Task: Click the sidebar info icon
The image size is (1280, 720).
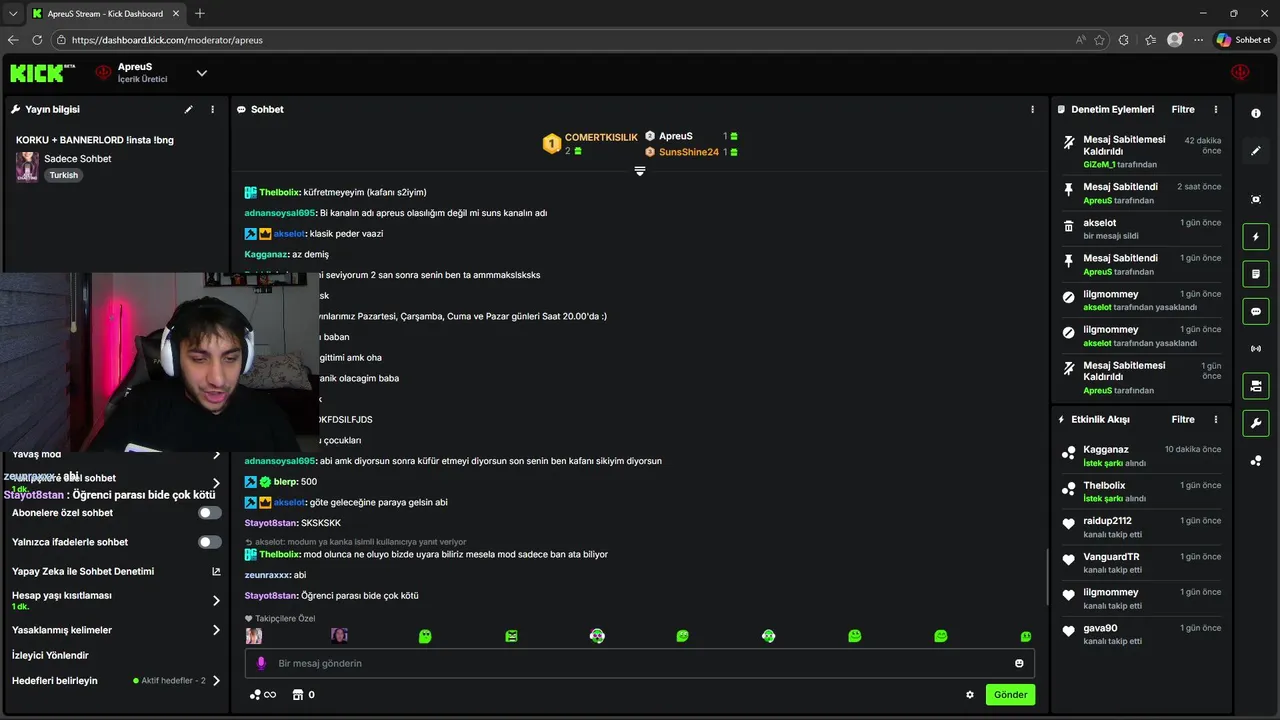Action: pos(1256,114)
